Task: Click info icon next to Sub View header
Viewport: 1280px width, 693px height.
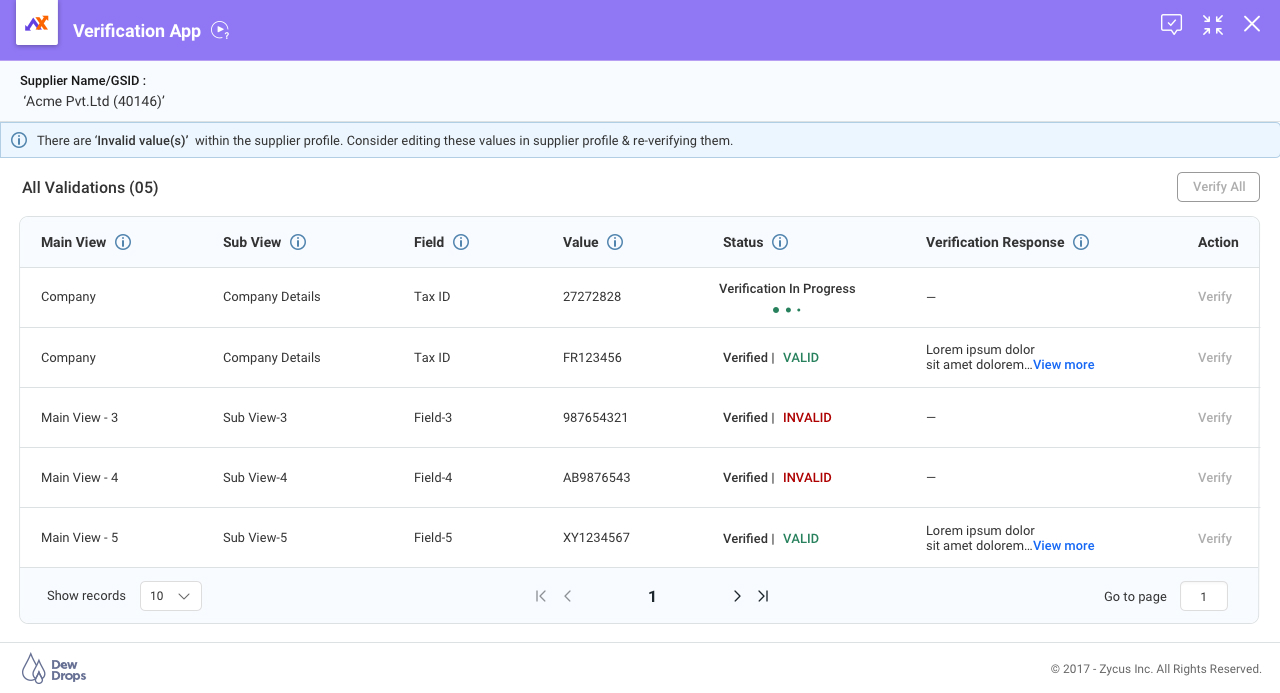Action: [x=298, y=242]
